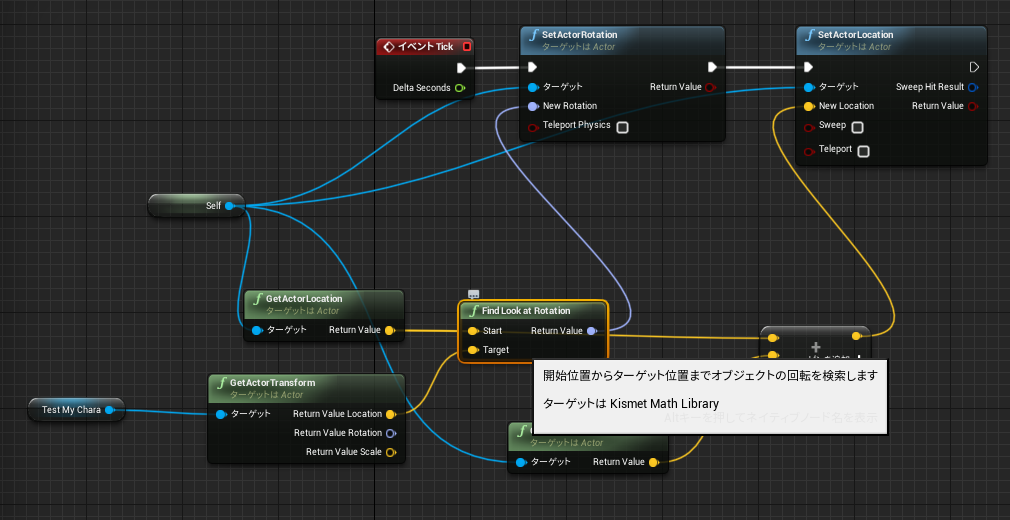This screenshot has height=520, width=1010.
Task: Click the SetActorLocation New Location pin
Action: pos(808,106)
